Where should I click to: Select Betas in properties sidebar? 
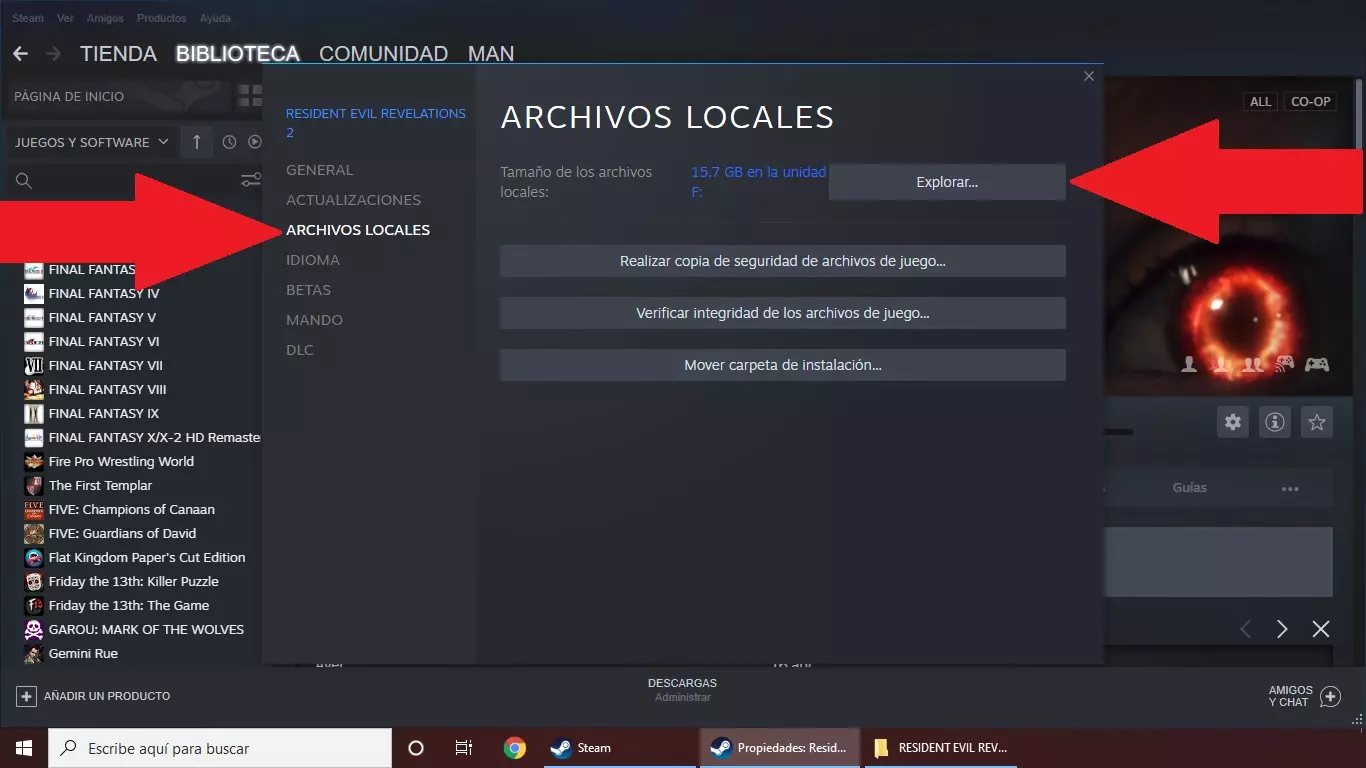[x=308, y=290]
